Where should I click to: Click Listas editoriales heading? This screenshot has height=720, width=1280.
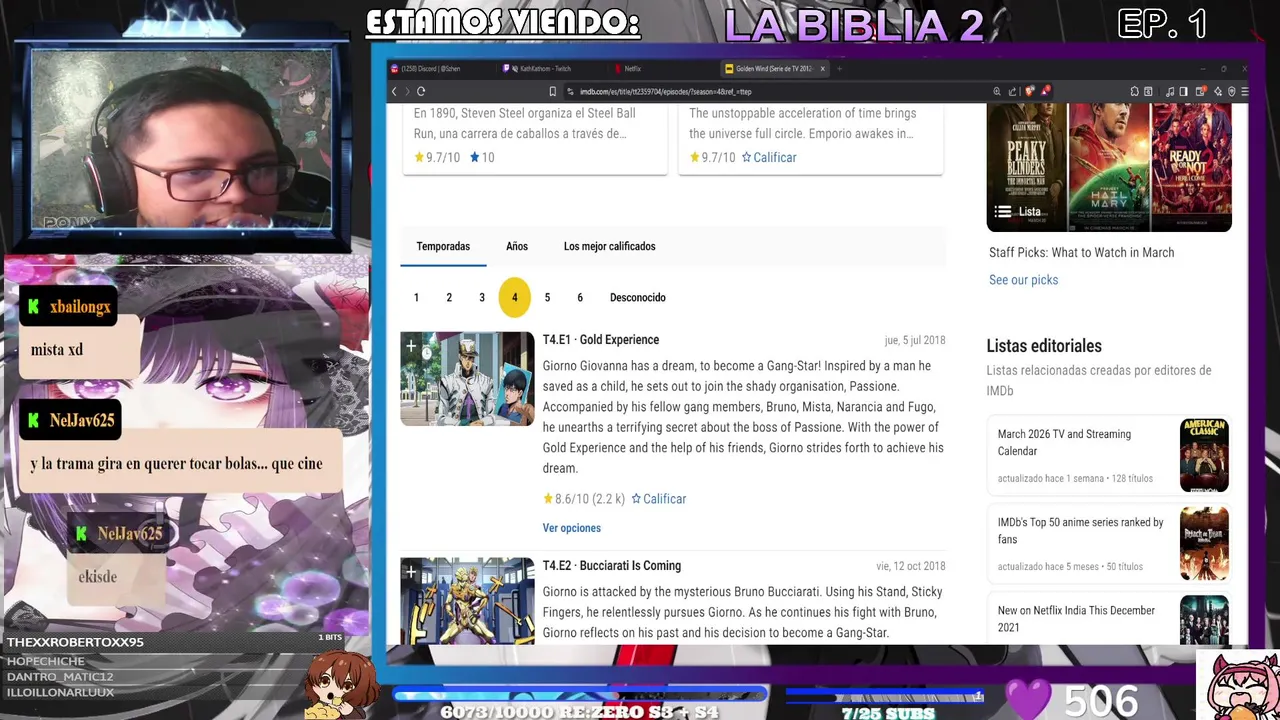[1044, 346]
